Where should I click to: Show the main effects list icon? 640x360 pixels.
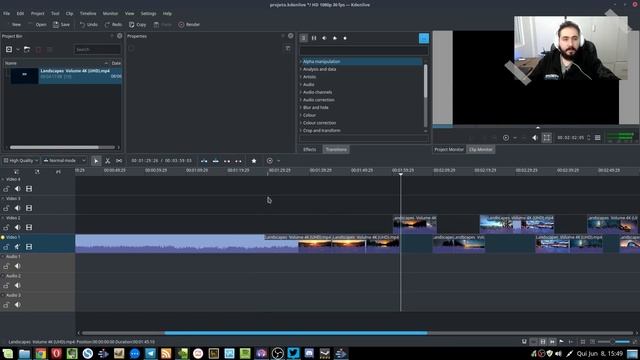point(304,38)
